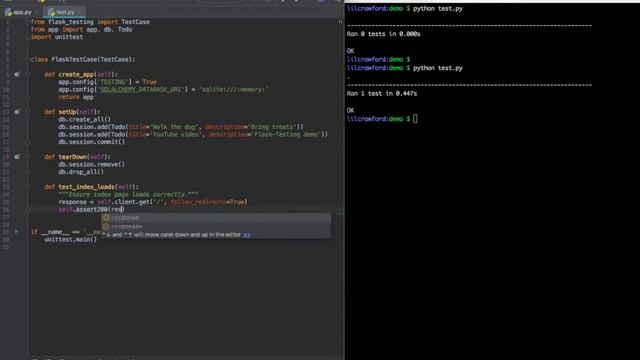Click the 'Walk the dog' Todo line
The image size is (640, 360).
tap(181, 127)
